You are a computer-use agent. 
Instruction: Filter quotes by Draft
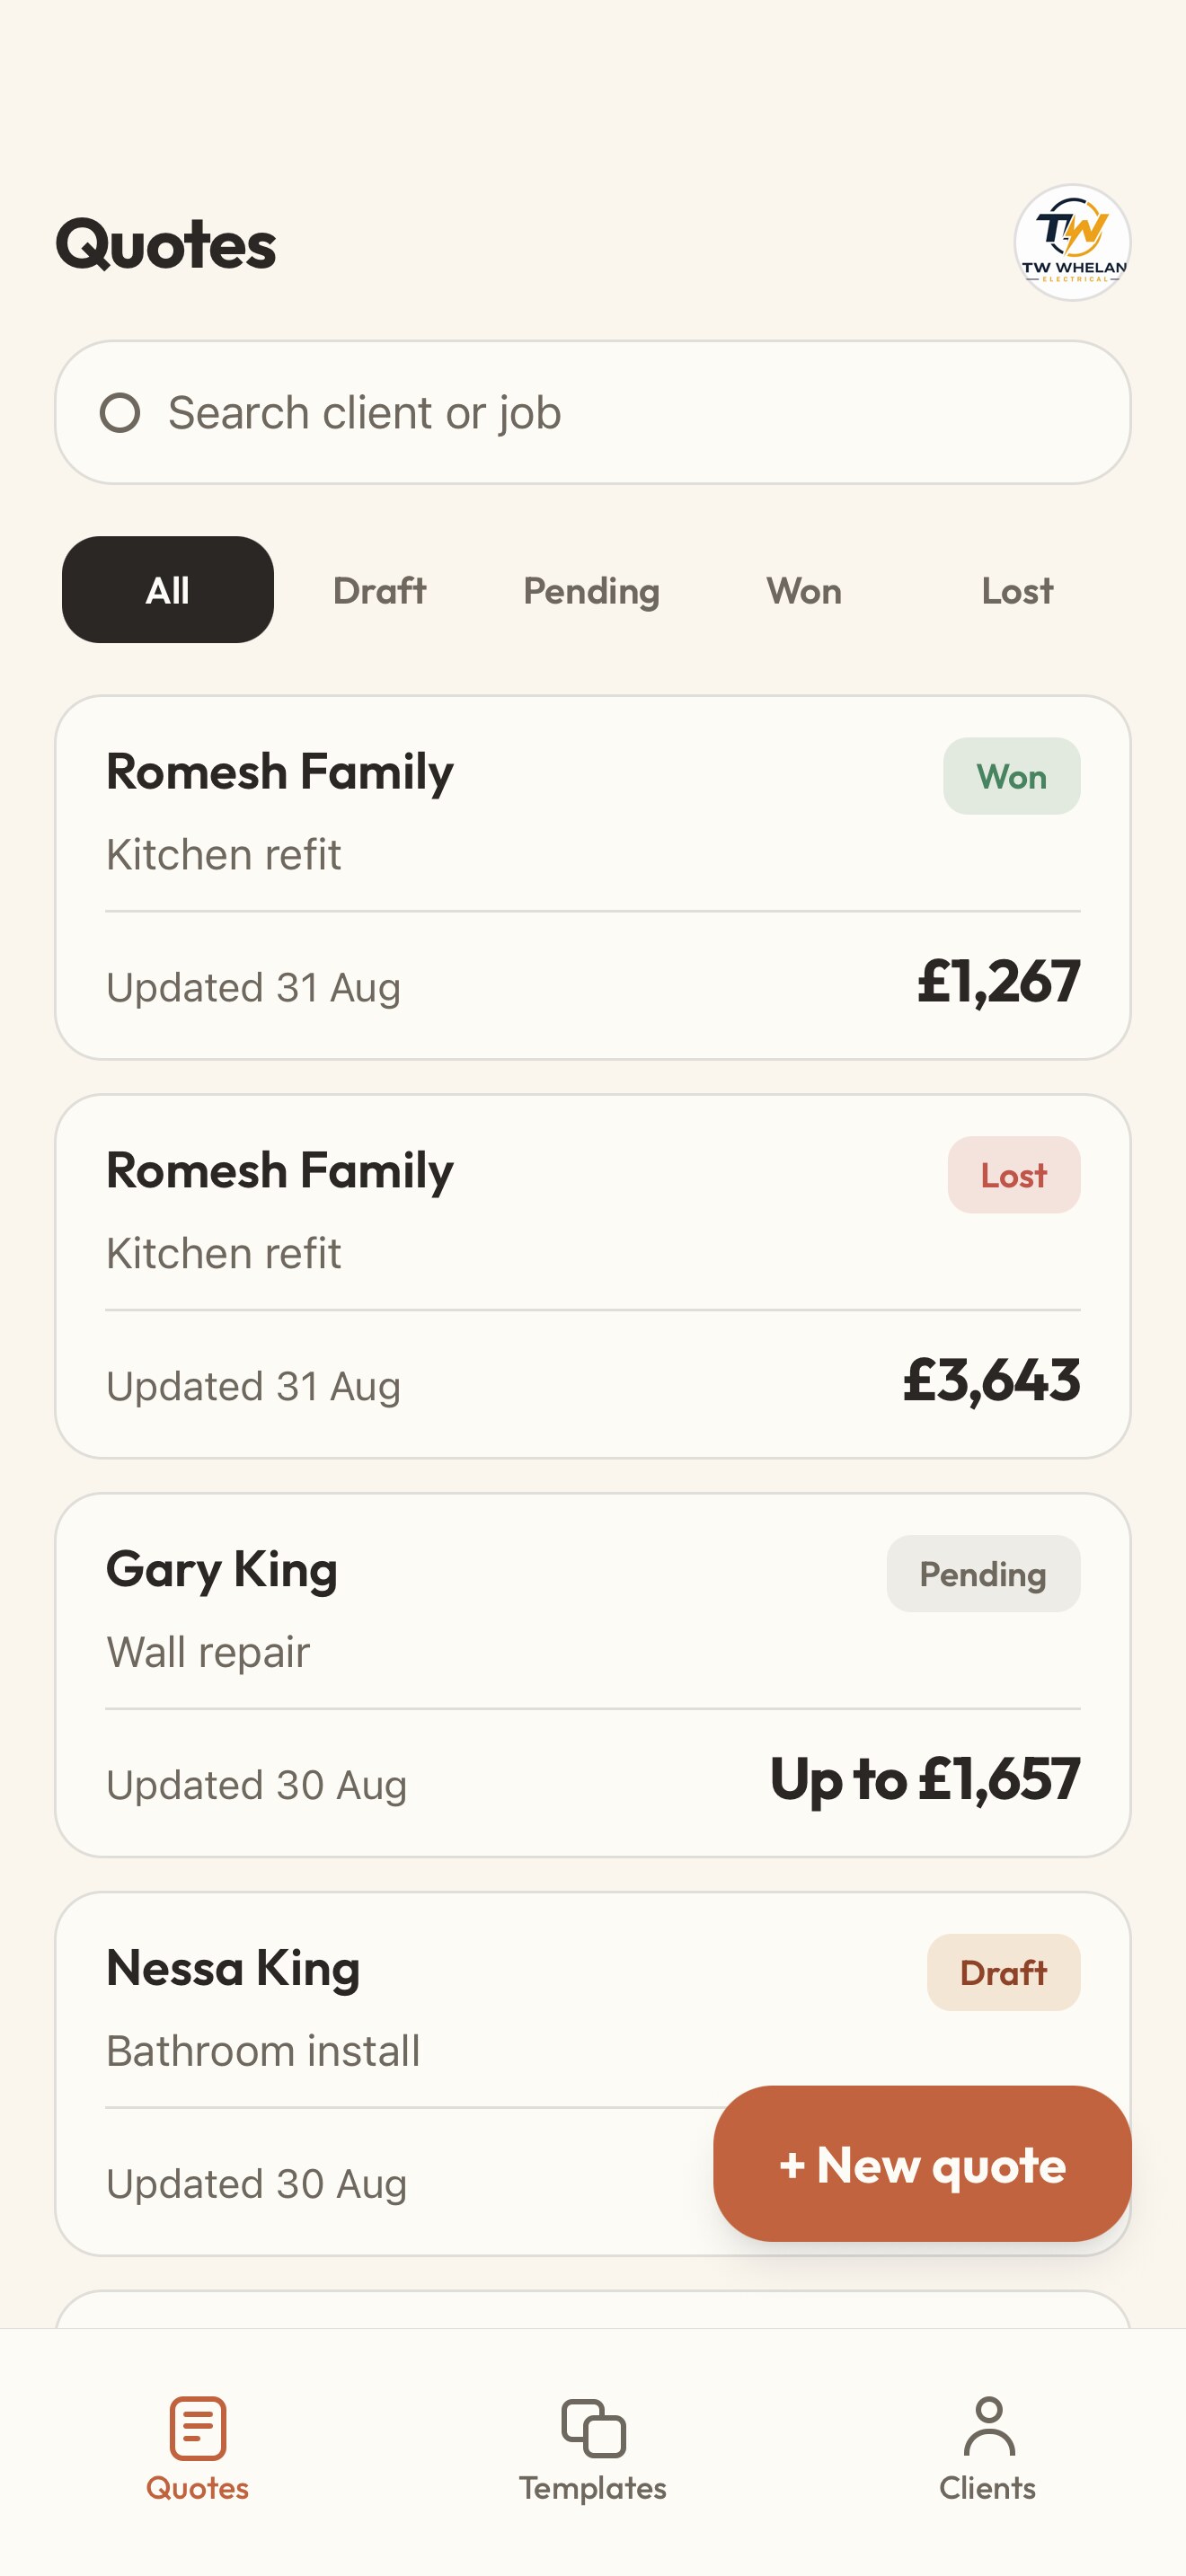point(380,590)
